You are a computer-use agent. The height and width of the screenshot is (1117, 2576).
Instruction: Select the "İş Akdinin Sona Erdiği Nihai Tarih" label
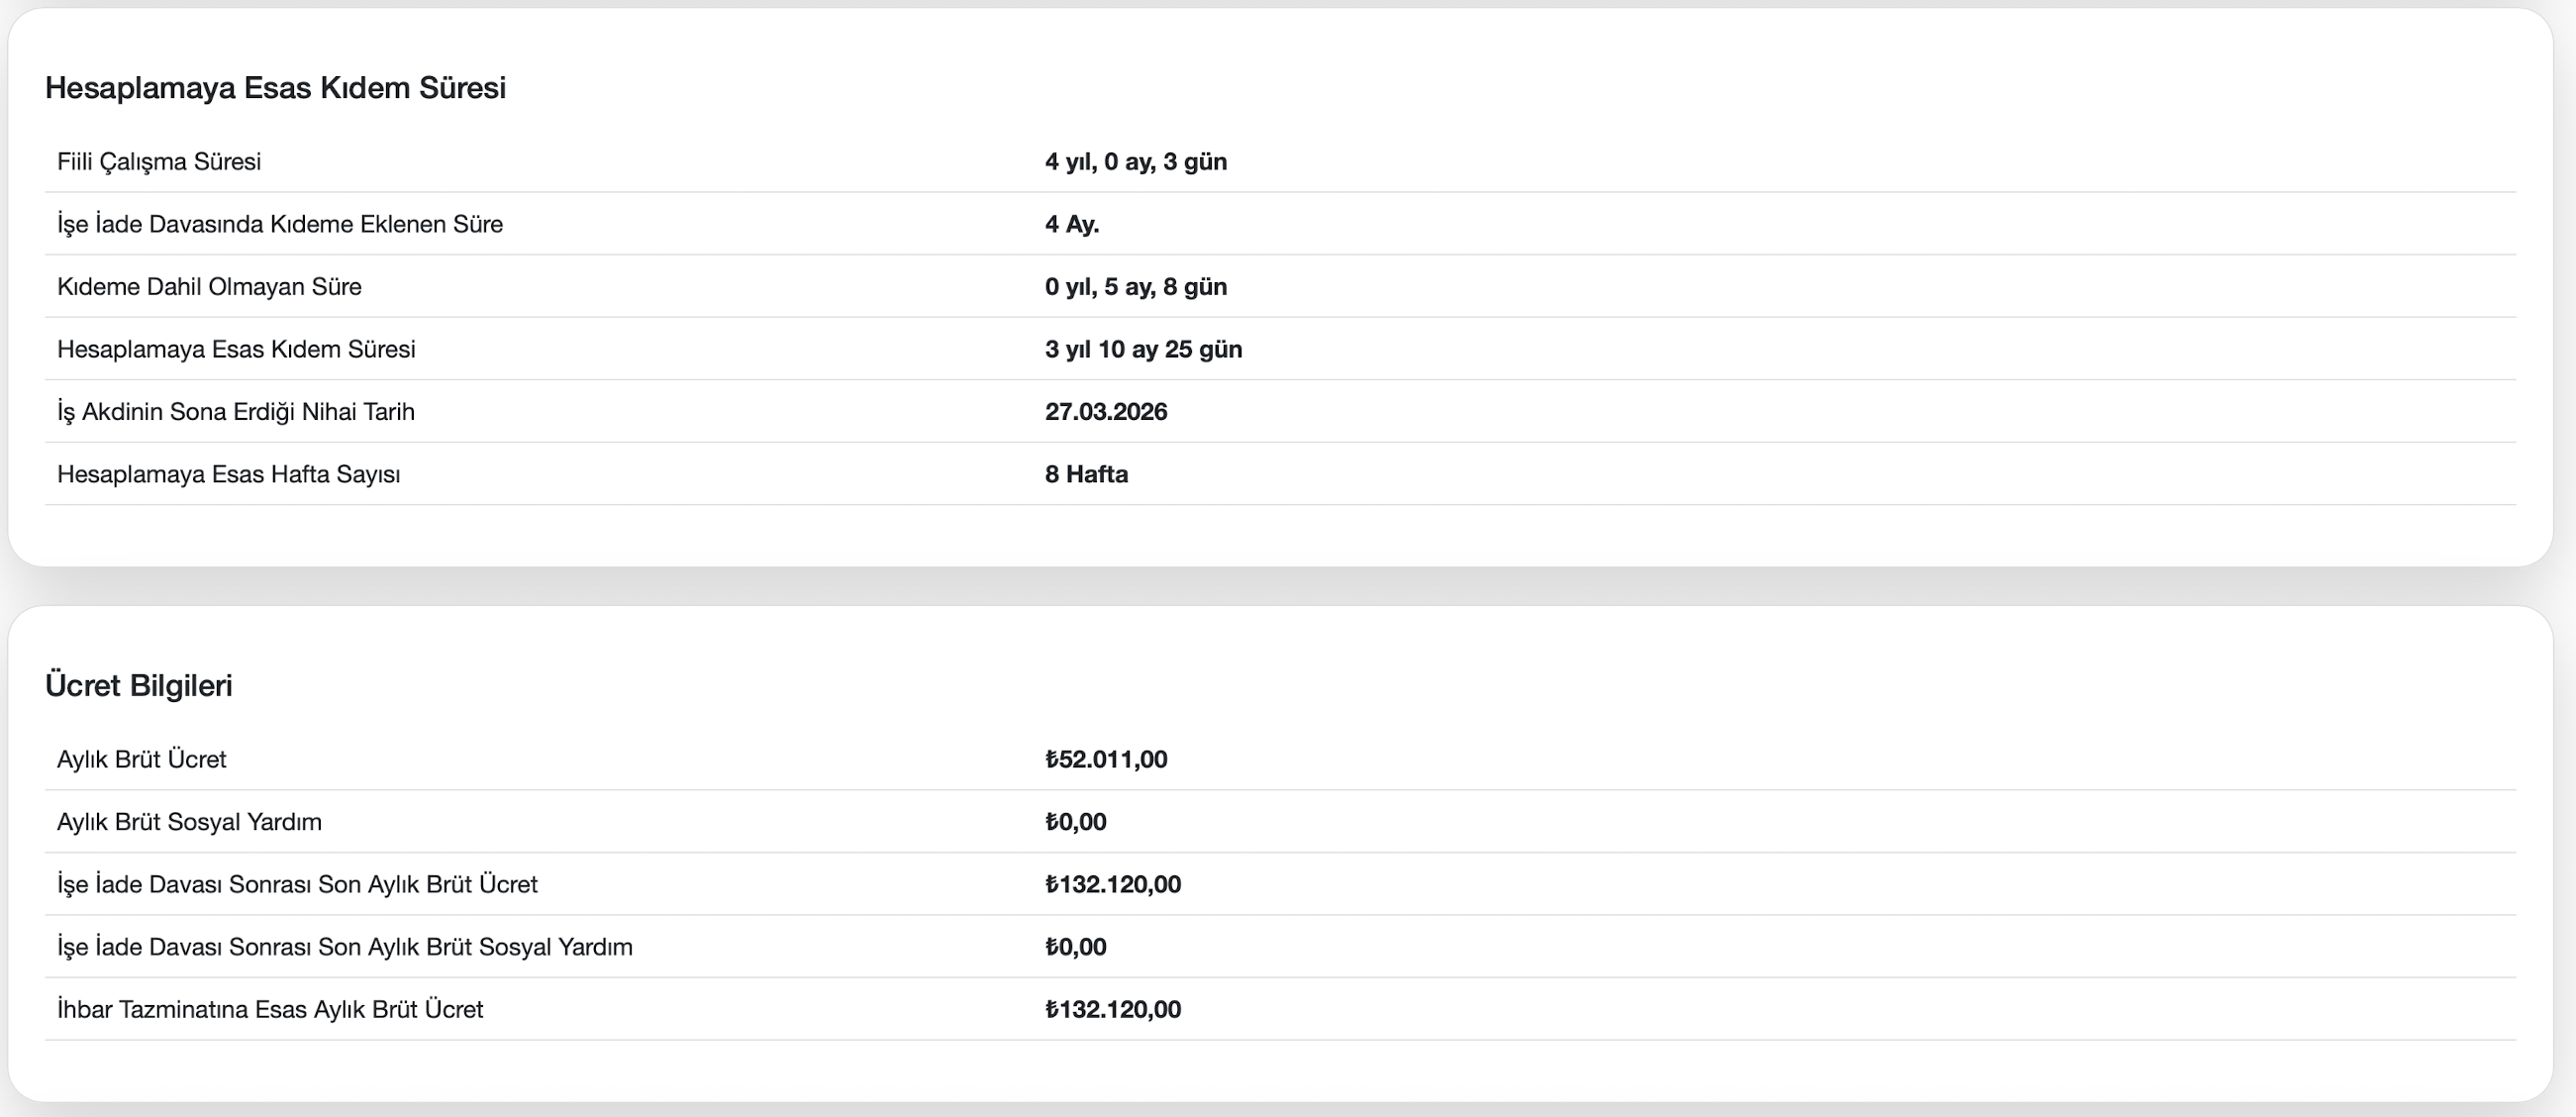(236, 412)
